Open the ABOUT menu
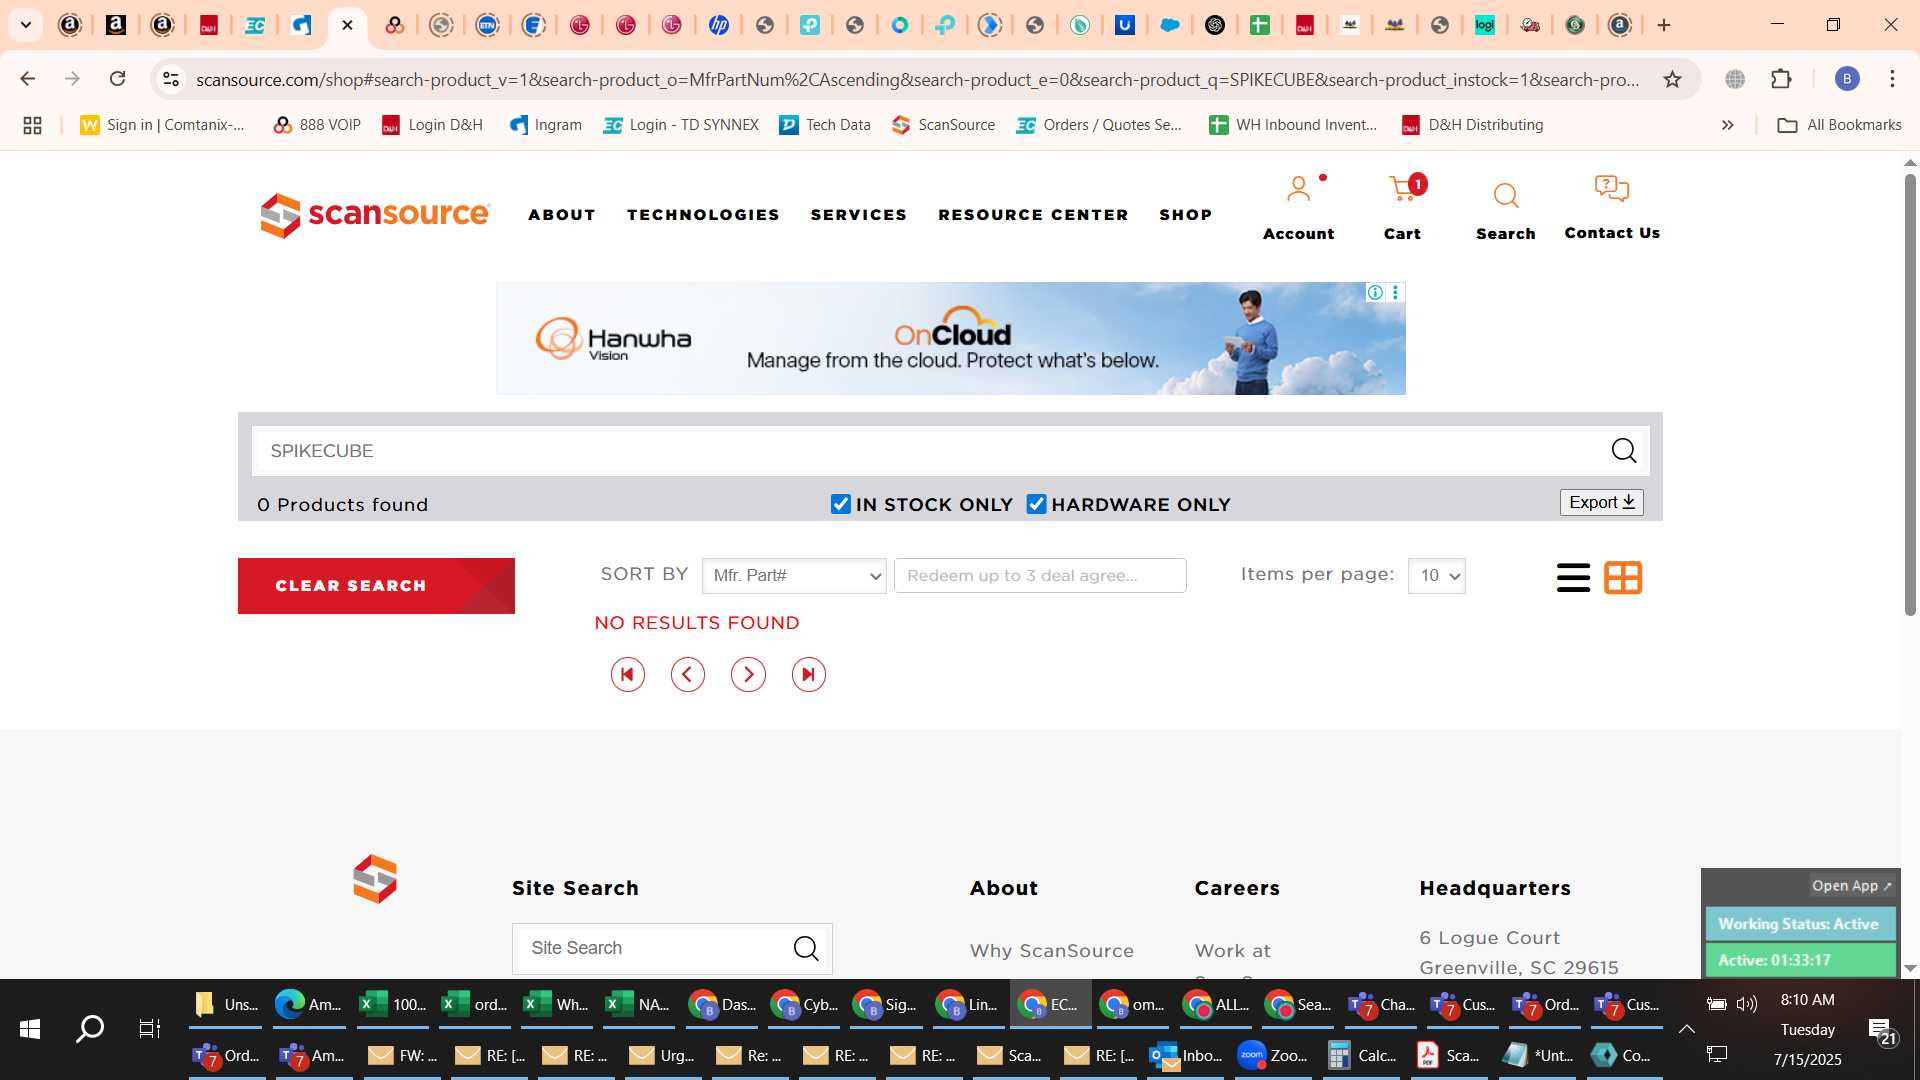 click(x=562, y=215)
